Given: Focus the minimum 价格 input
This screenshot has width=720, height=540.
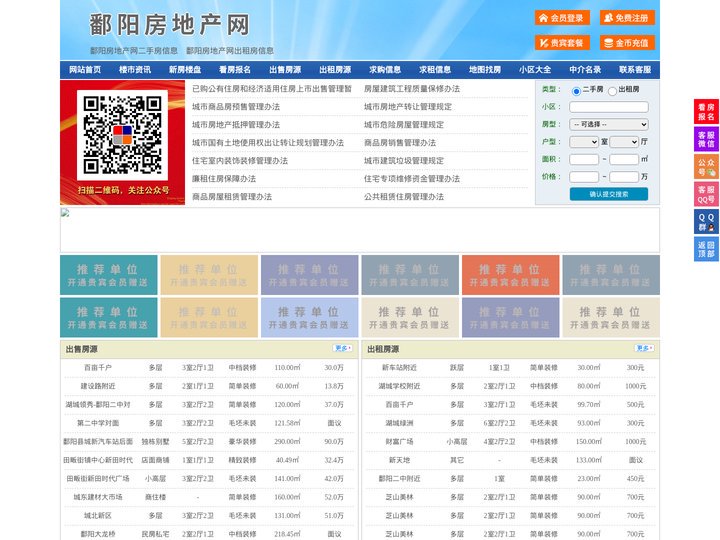Looking at the screenshot, I should click(x=584, y=177).
